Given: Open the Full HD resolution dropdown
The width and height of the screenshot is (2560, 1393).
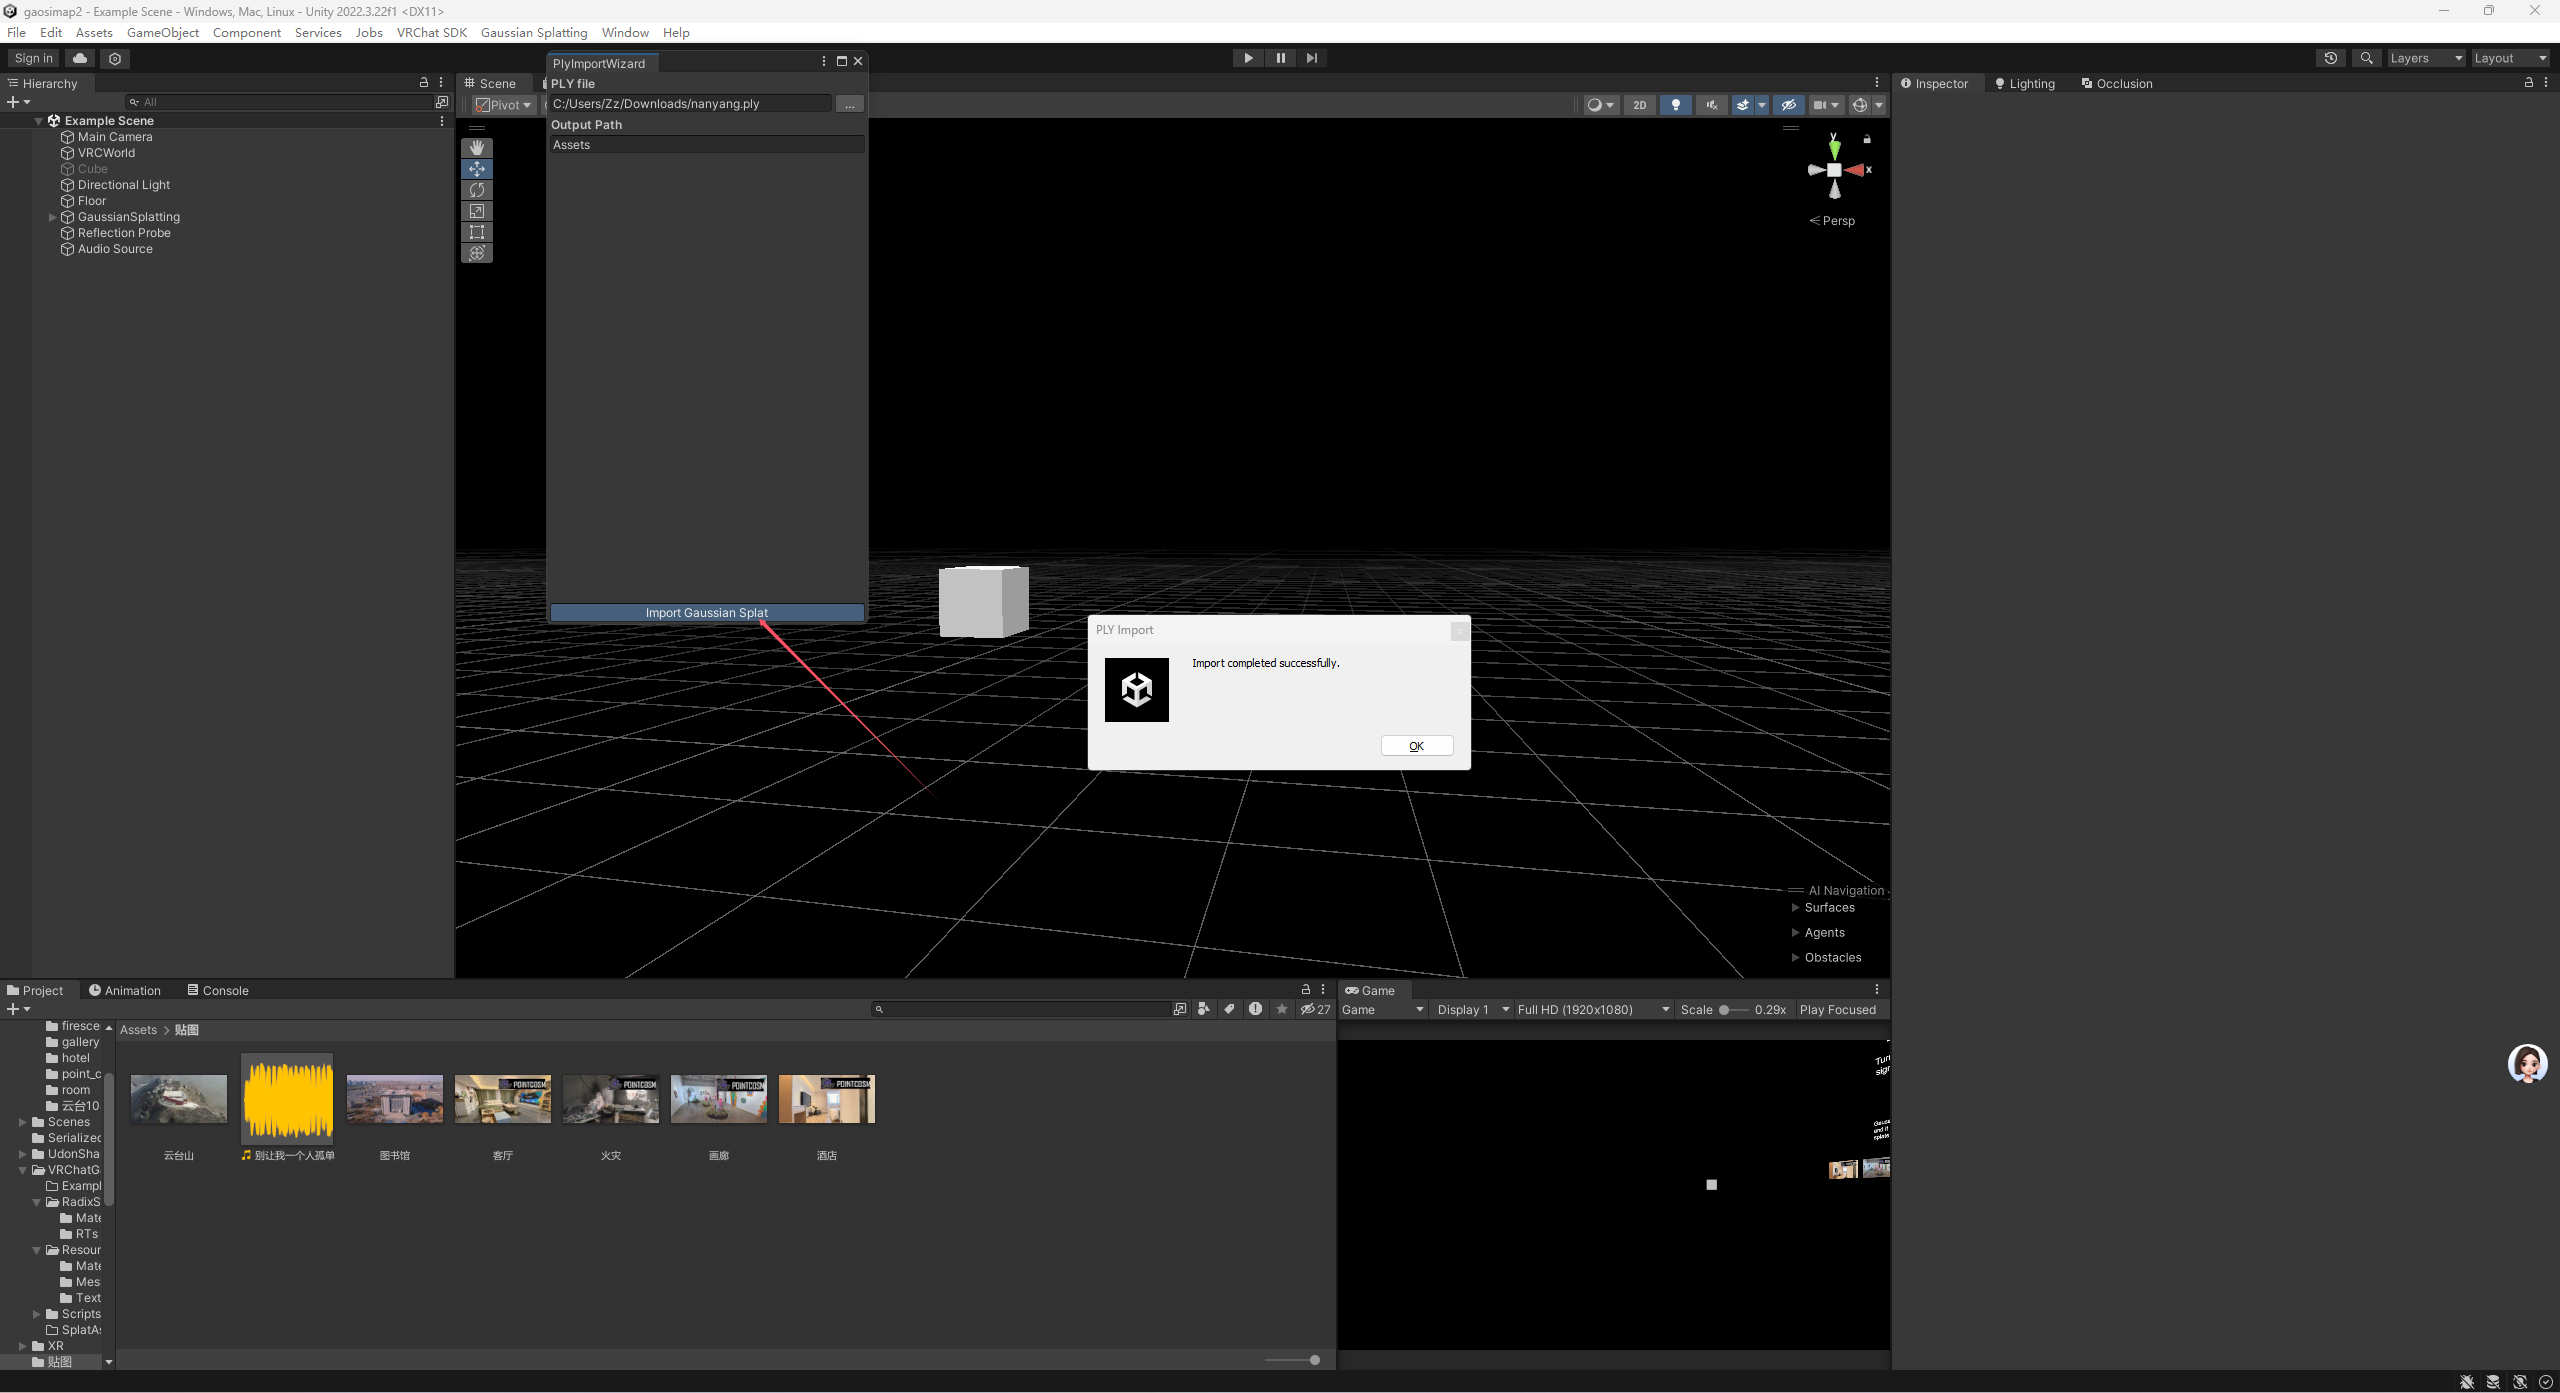Looking at the screenshot, I should tap(1593, 1010).
